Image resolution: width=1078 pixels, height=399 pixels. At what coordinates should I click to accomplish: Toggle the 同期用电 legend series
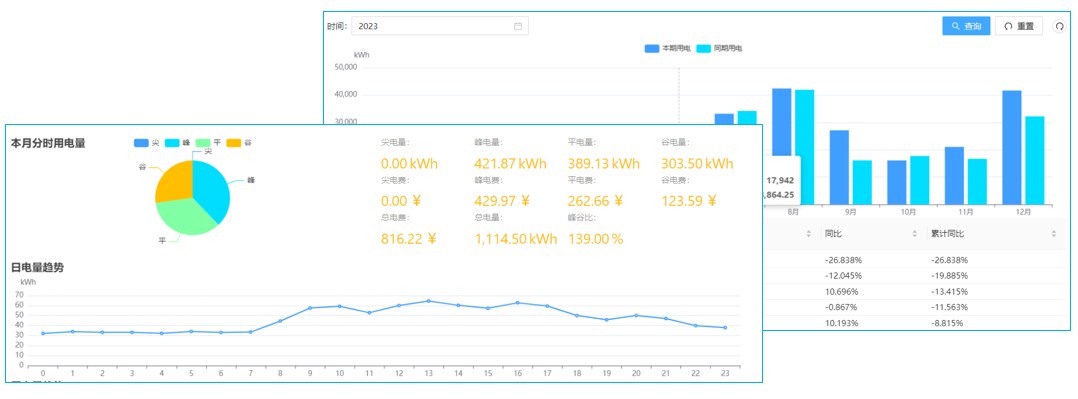pos(719,49)
